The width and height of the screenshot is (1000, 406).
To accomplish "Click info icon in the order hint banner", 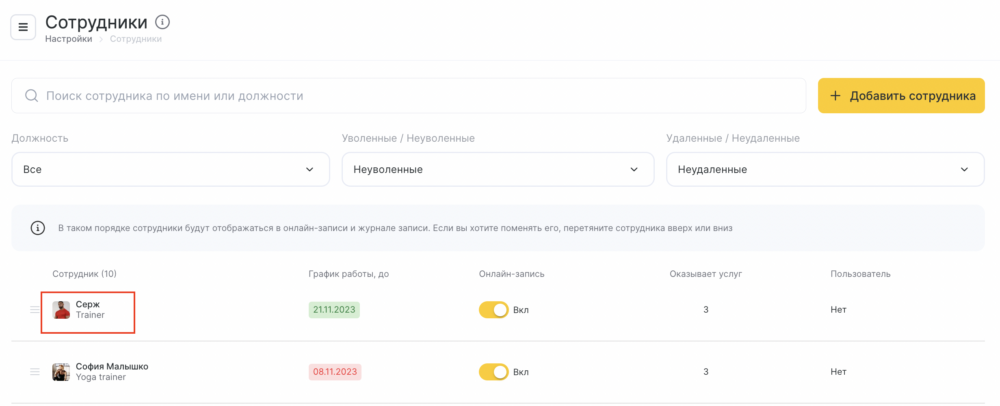I will (x=38, y=228).
